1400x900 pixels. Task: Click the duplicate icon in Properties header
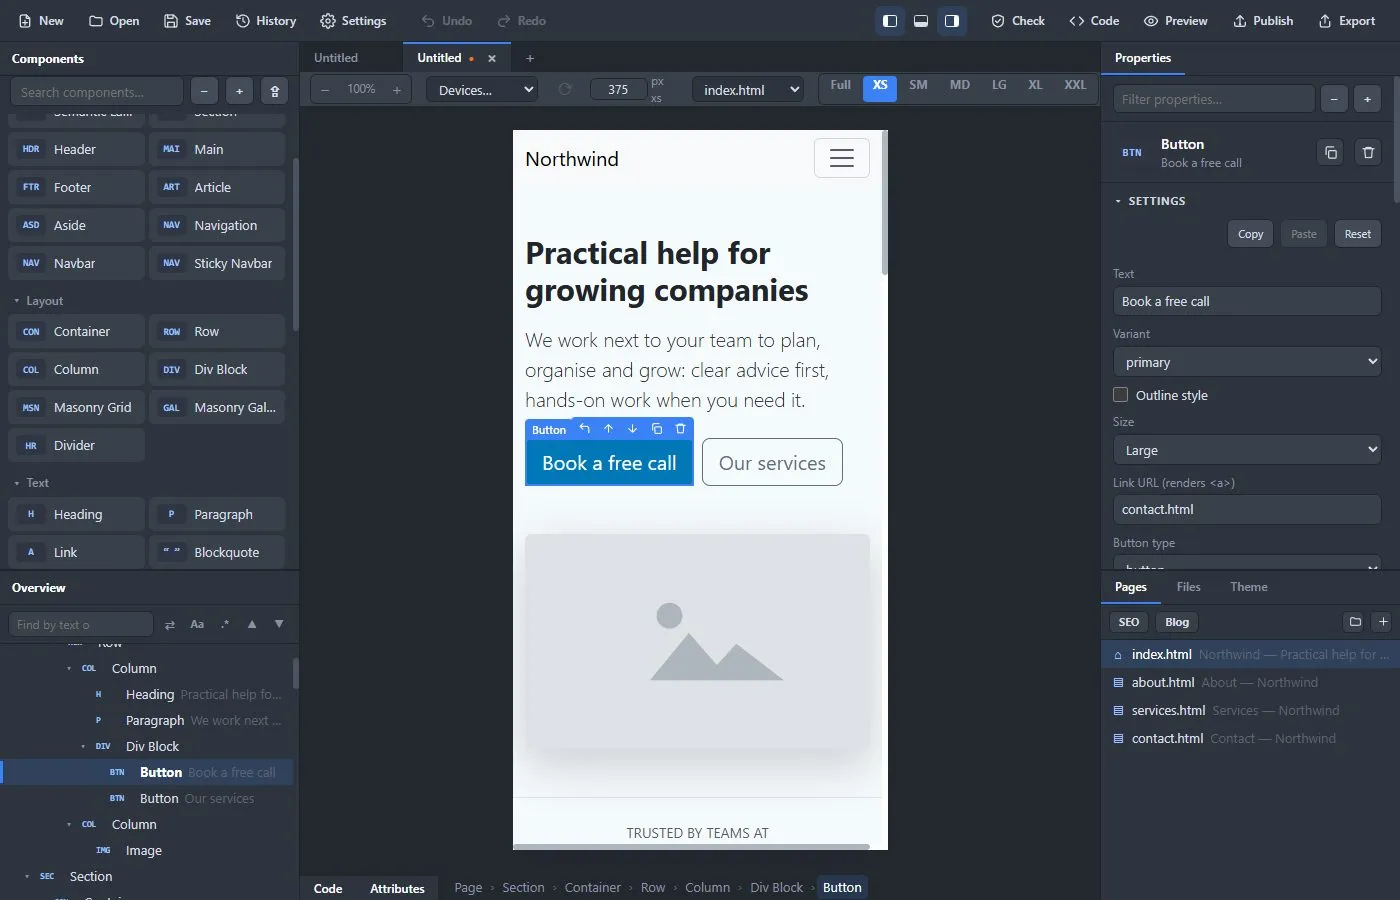point(1330,153)
